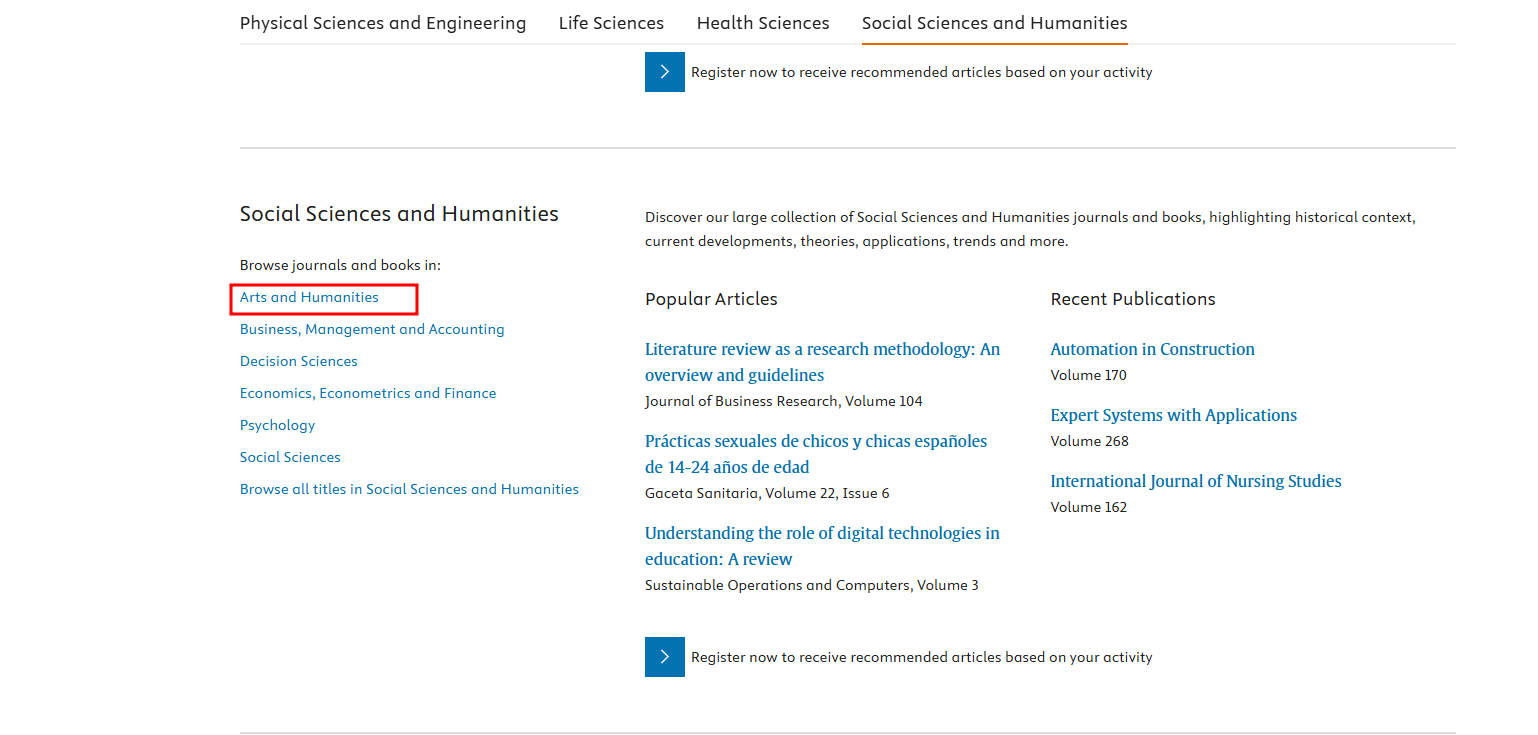Image resolution: width=1538 pixels, height=735 pixels.
Task: Browse Business, Management and Accounting titles
Action: (372, 329)
